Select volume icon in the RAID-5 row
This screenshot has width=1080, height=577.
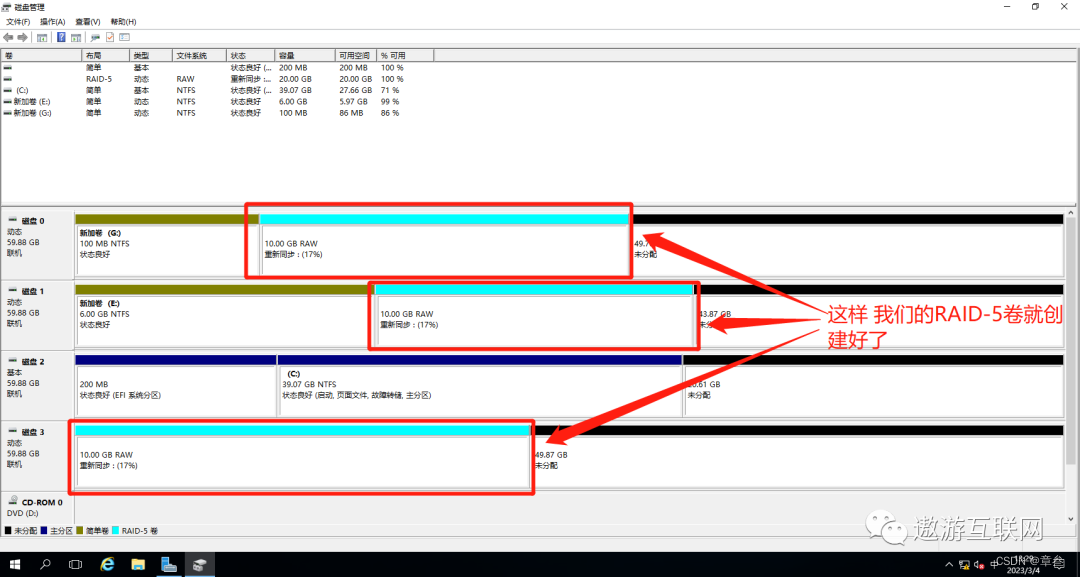(8, 79)
